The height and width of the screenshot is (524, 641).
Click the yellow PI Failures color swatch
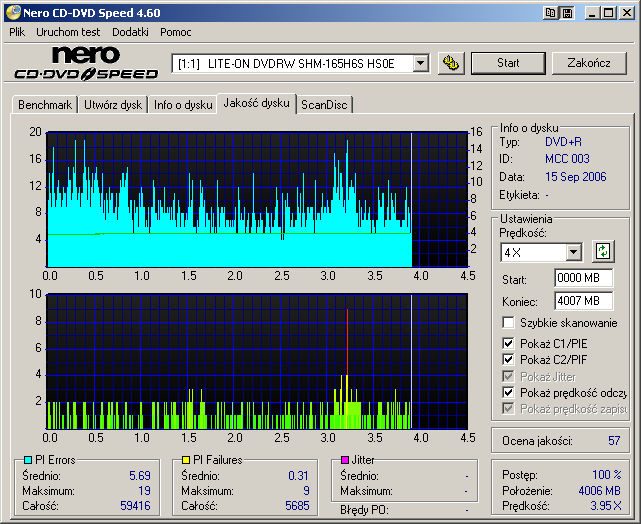(x=186, y=460)
